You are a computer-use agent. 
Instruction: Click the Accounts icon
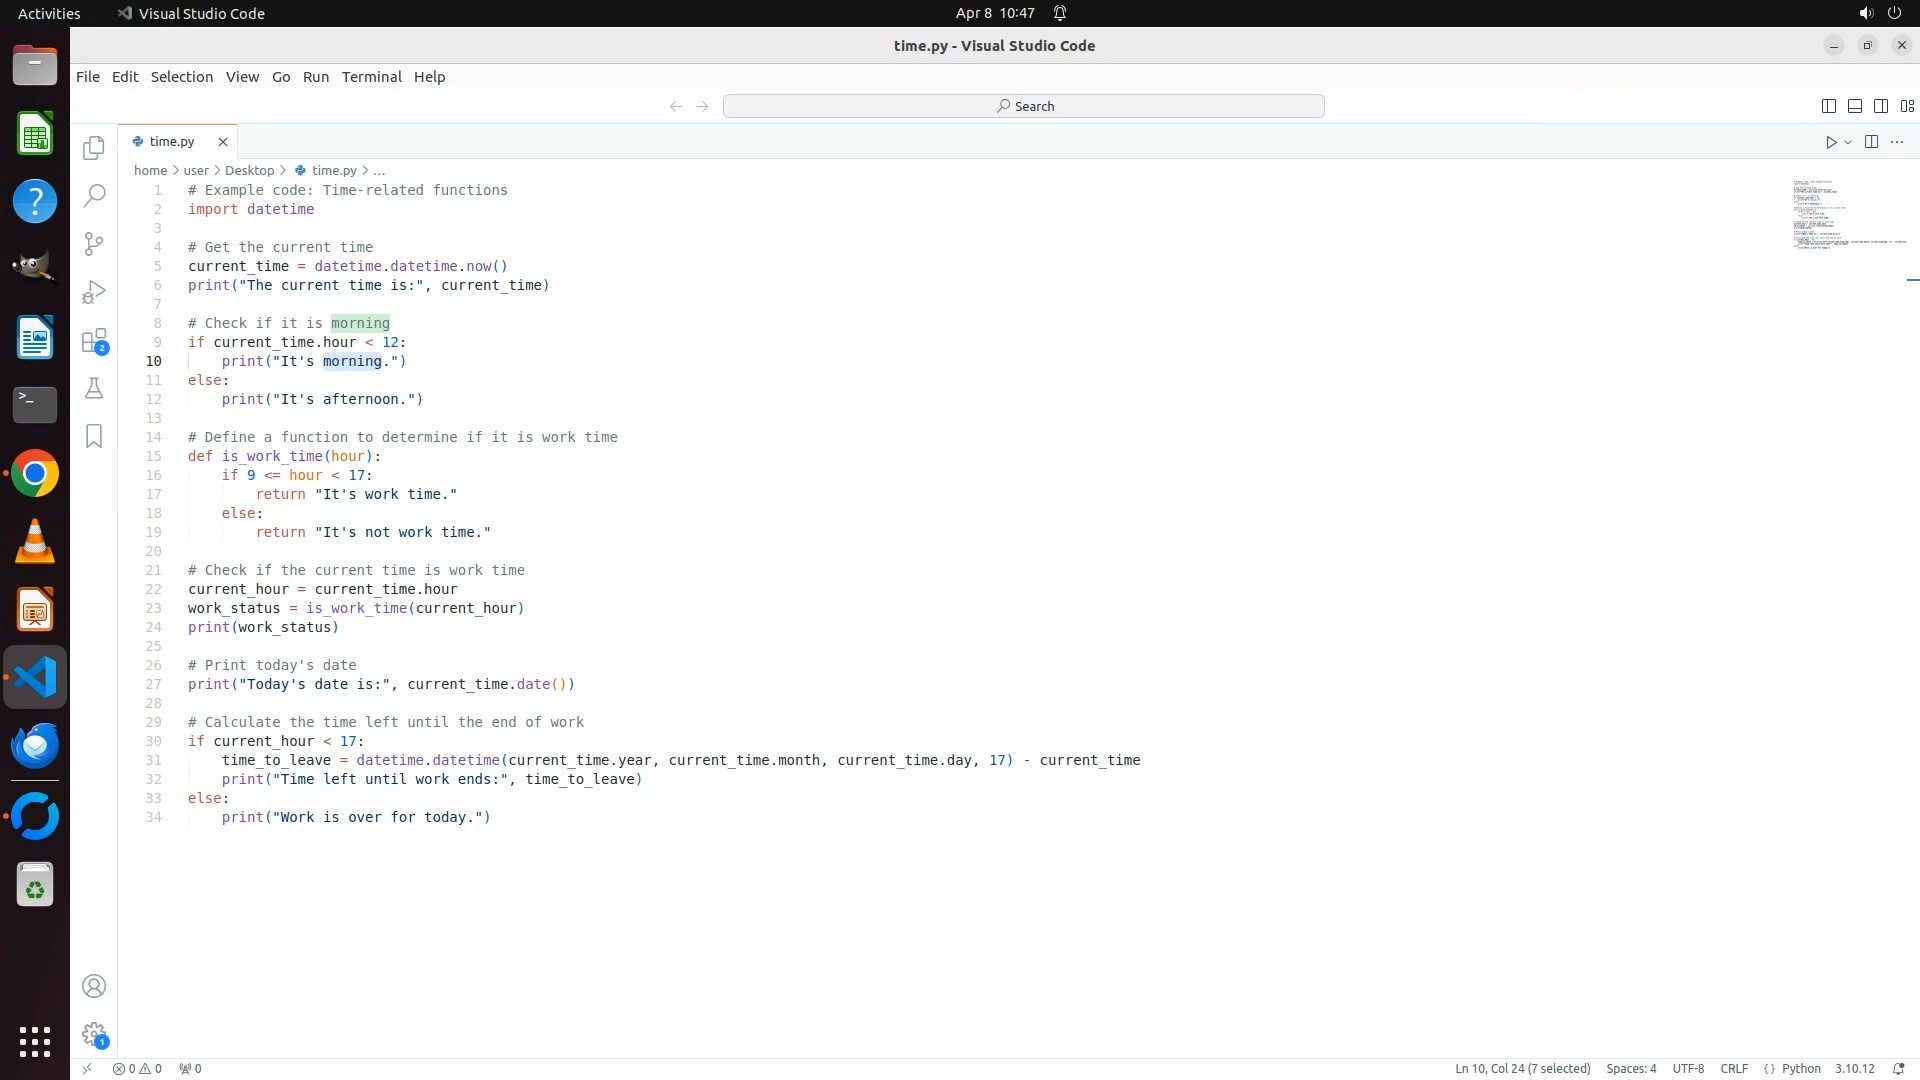pyautogui.click(x=94, y=986)
